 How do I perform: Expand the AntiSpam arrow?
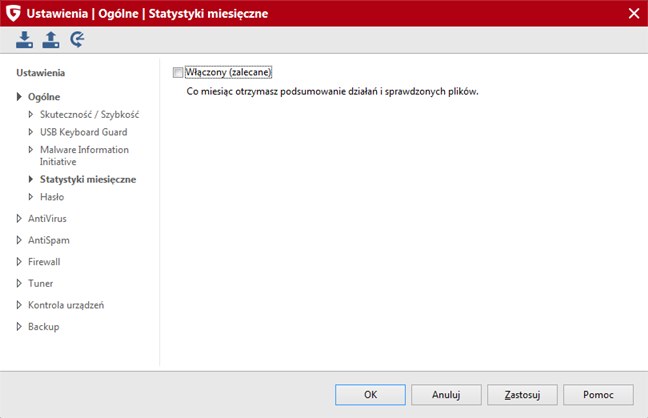pyautogui.click(x=19, y=240)
